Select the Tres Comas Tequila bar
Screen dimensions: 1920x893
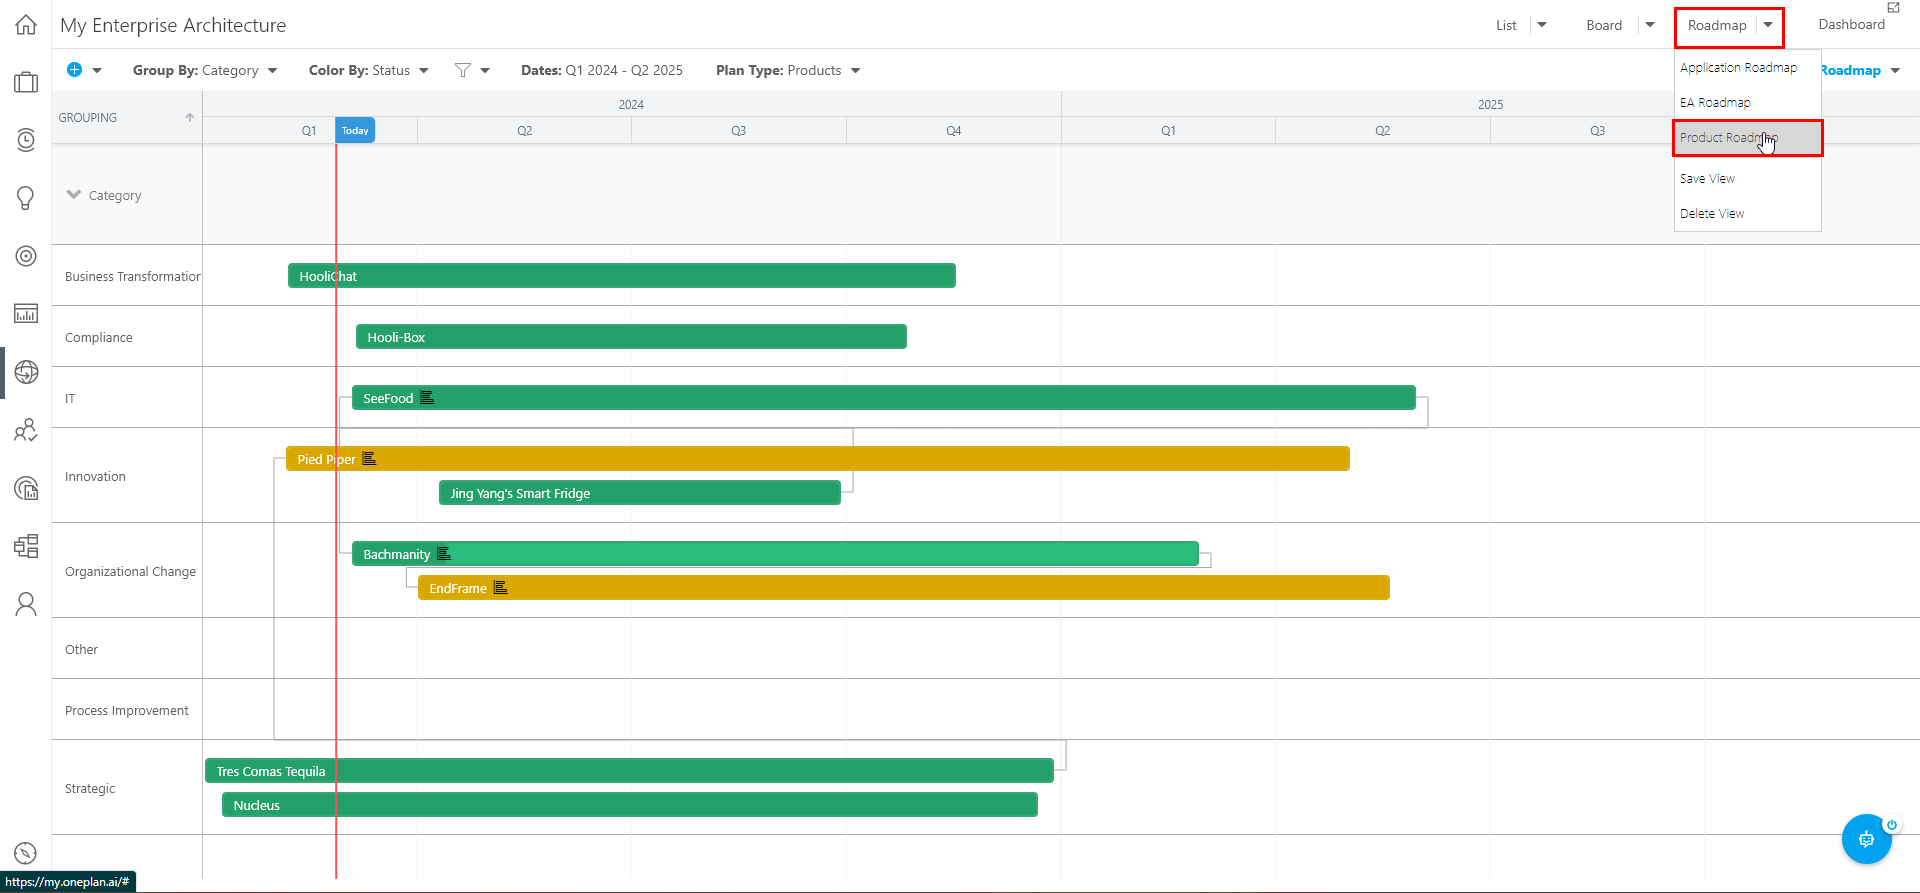pos(629,771)
